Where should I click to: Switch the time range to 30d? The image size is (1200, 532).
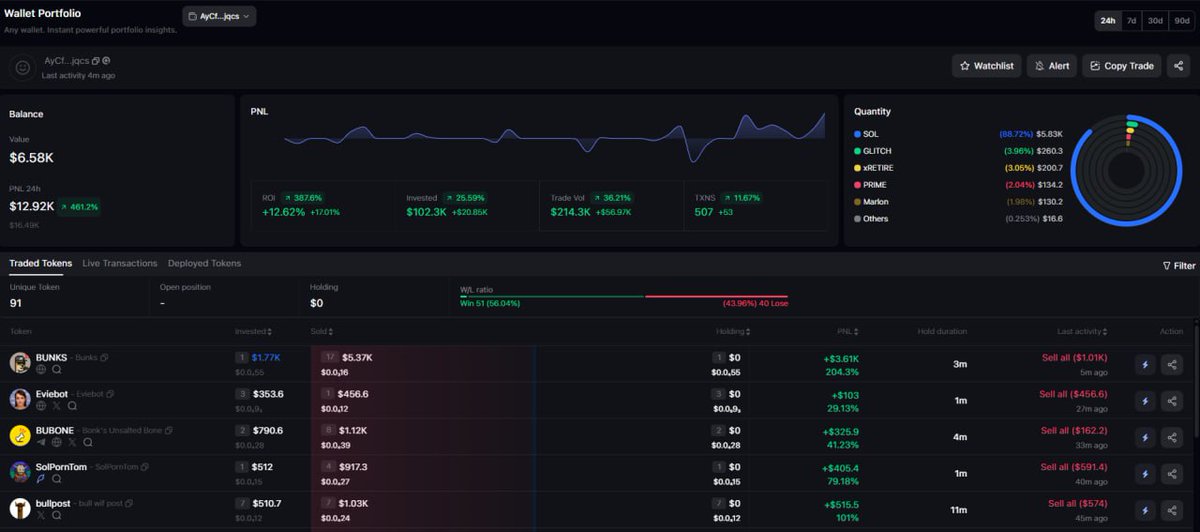(1155, 20)
